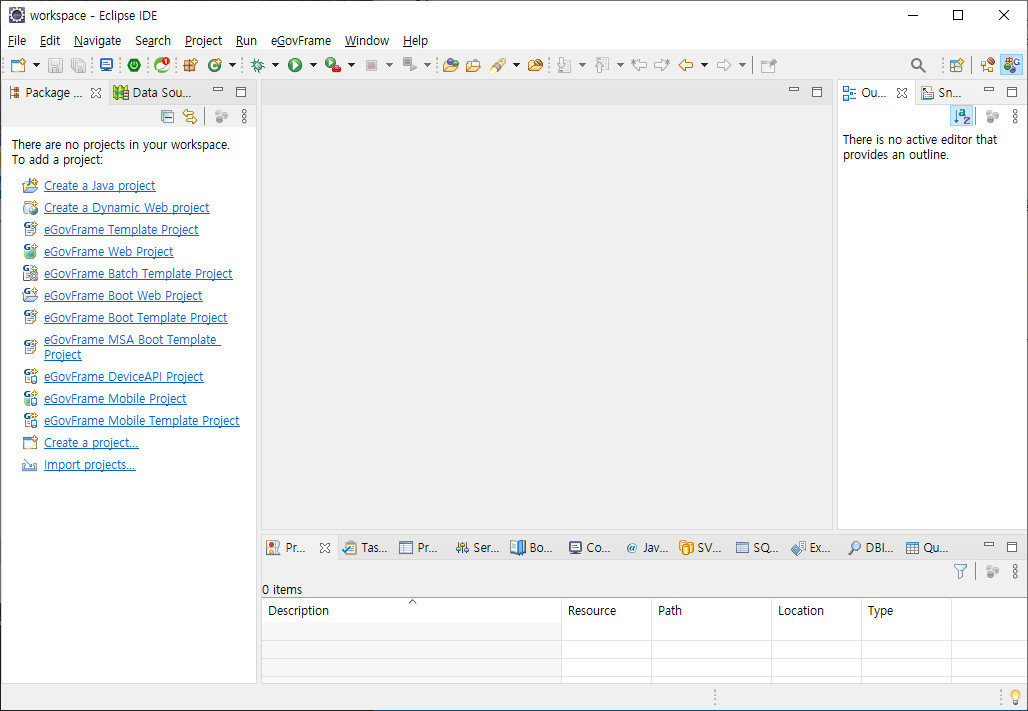Switch to the Java EE perspective button

coord(987,65)
